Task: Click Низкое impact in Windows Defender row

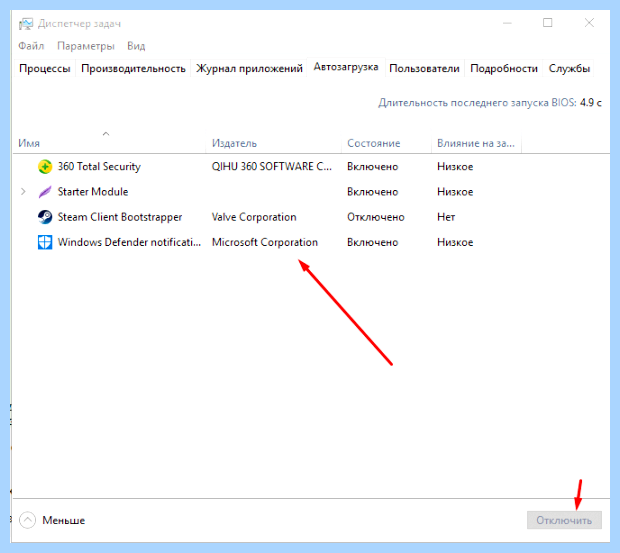Action: 455,242
